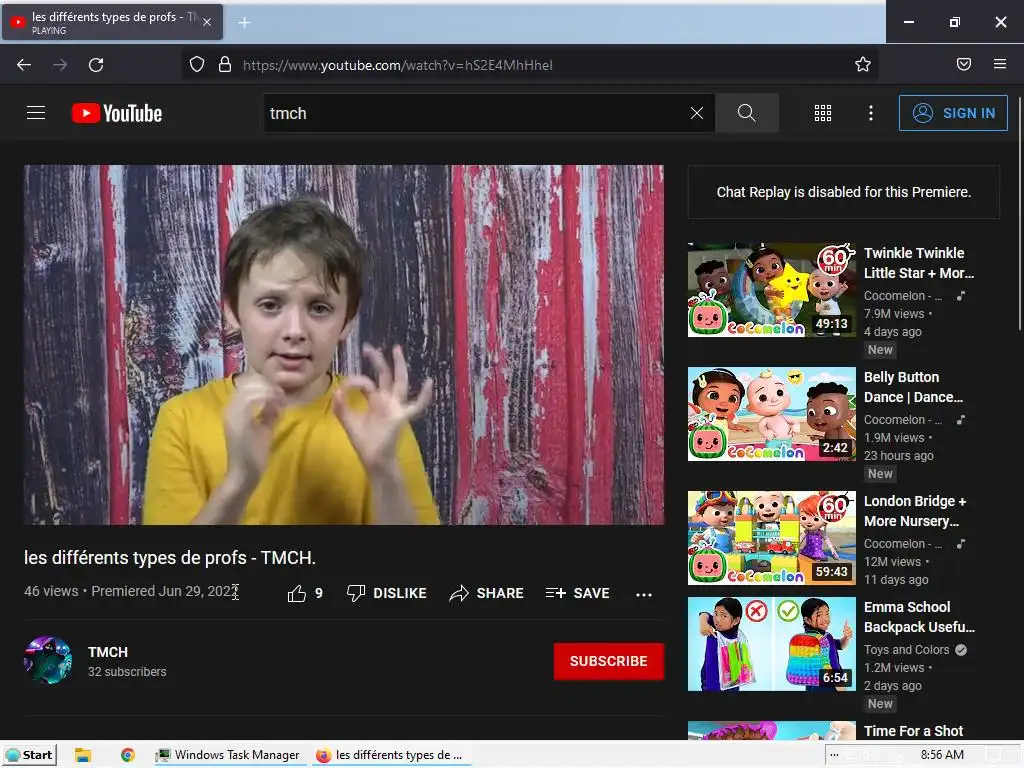Click 'Chat Replay is disabled' message
This screenshot has height=768, width=1024.
(x=844, y=192)
